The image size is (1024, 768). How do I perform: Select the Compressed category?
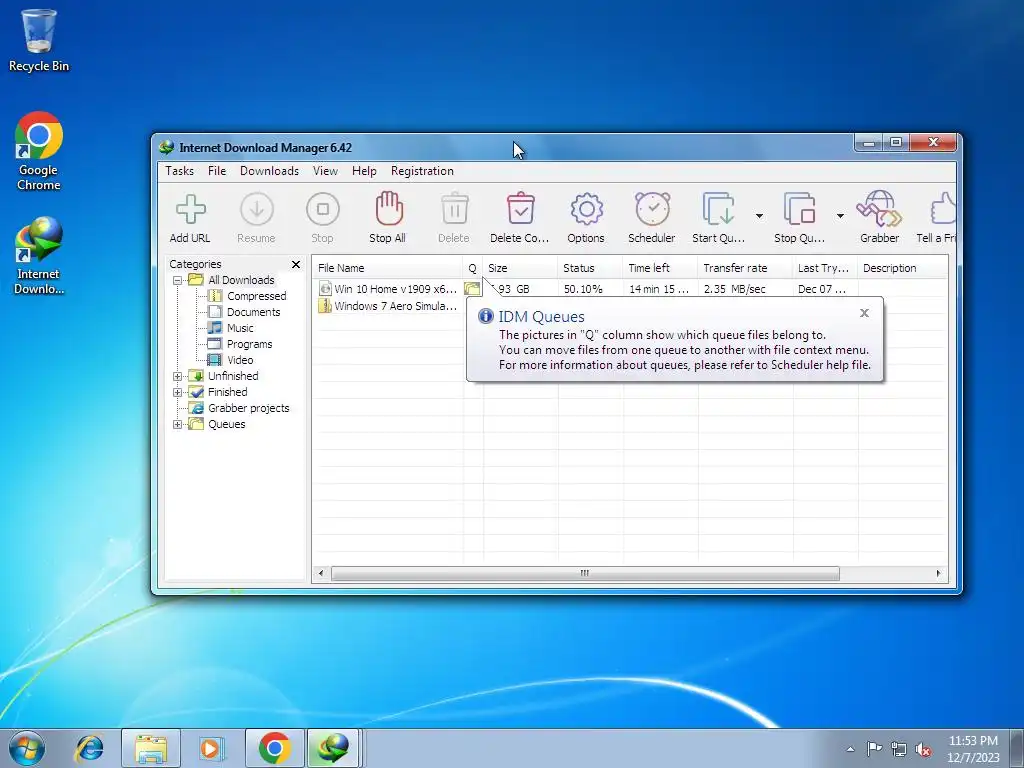[257, 296]
